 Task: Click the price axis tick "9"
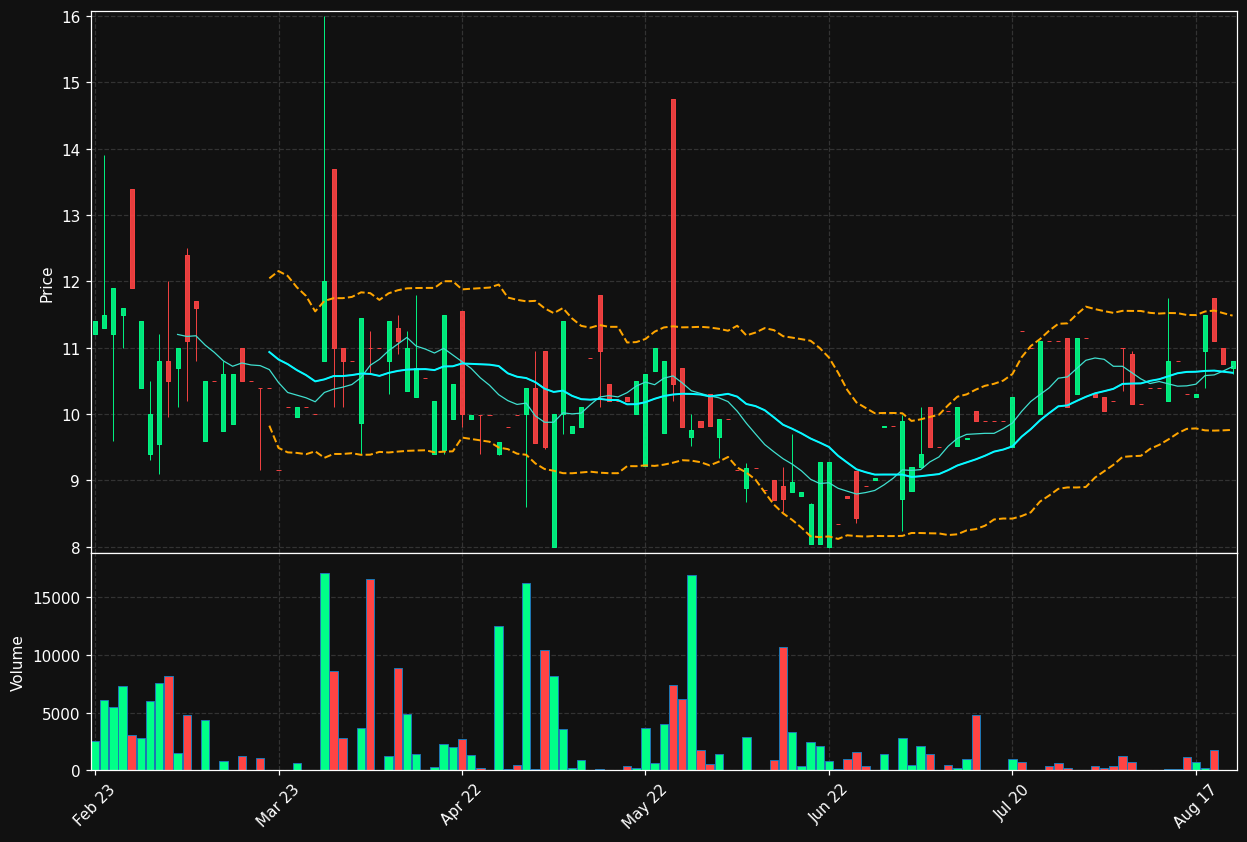pos(76,481)
